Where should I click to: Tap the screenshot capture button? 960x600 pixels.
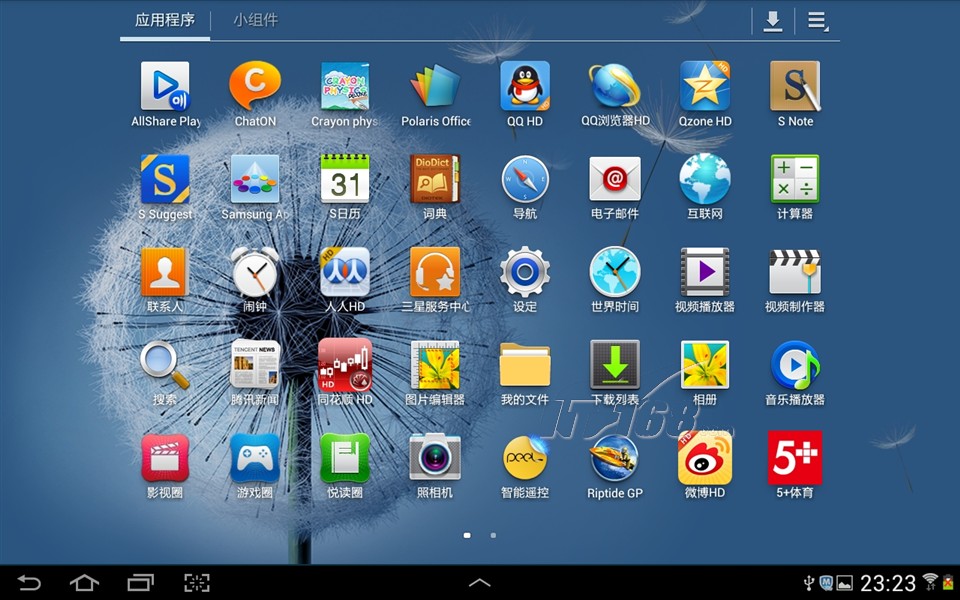(x=197, y=582)
